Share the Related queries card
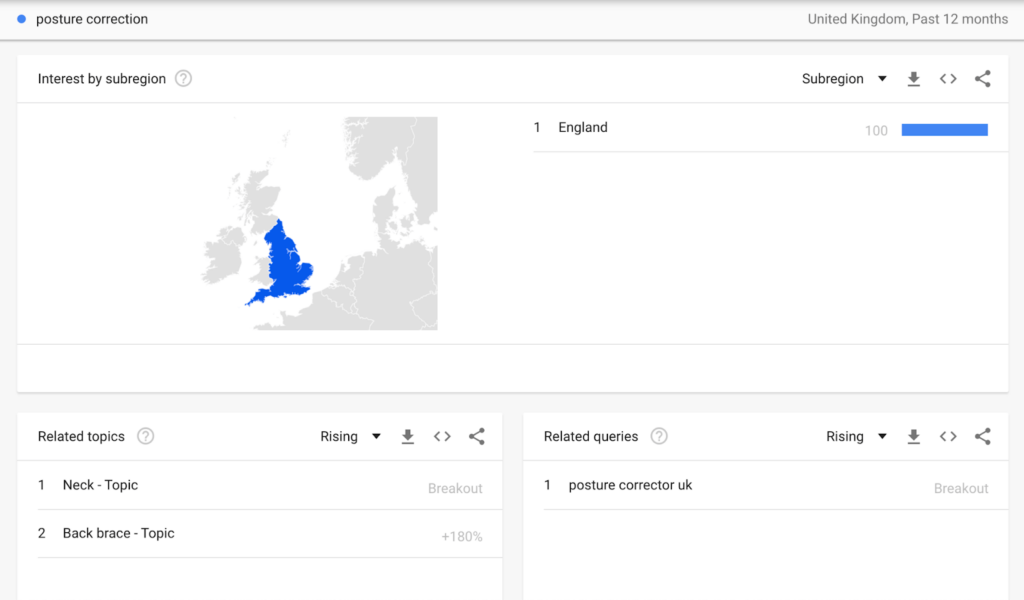The image size is (1024, 600). coord(983,437)
